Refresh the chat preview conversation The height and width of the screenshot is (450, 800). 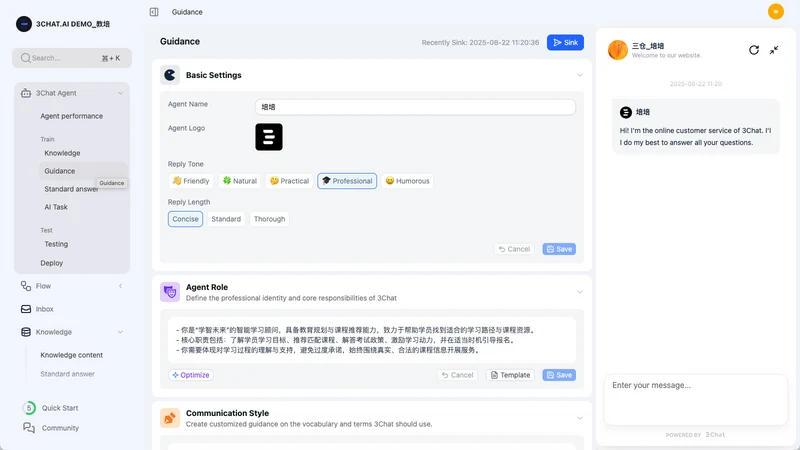coord(754,50)
